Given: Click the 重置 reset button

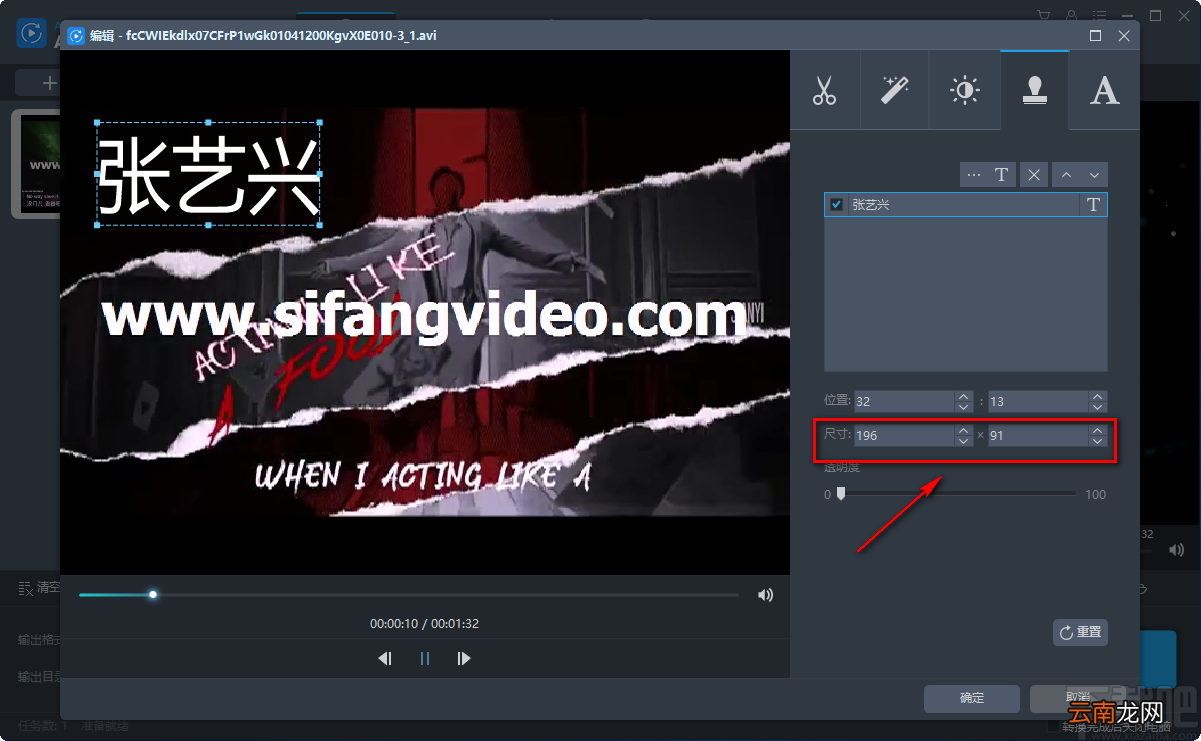Looking at the screenshot, I should tap(1080, 632).
